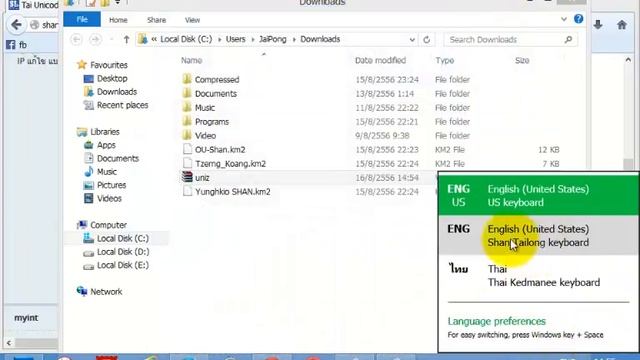
Task: Open Favourites in navigation pane
Action: pyautogui.click(x=109, y=65)
